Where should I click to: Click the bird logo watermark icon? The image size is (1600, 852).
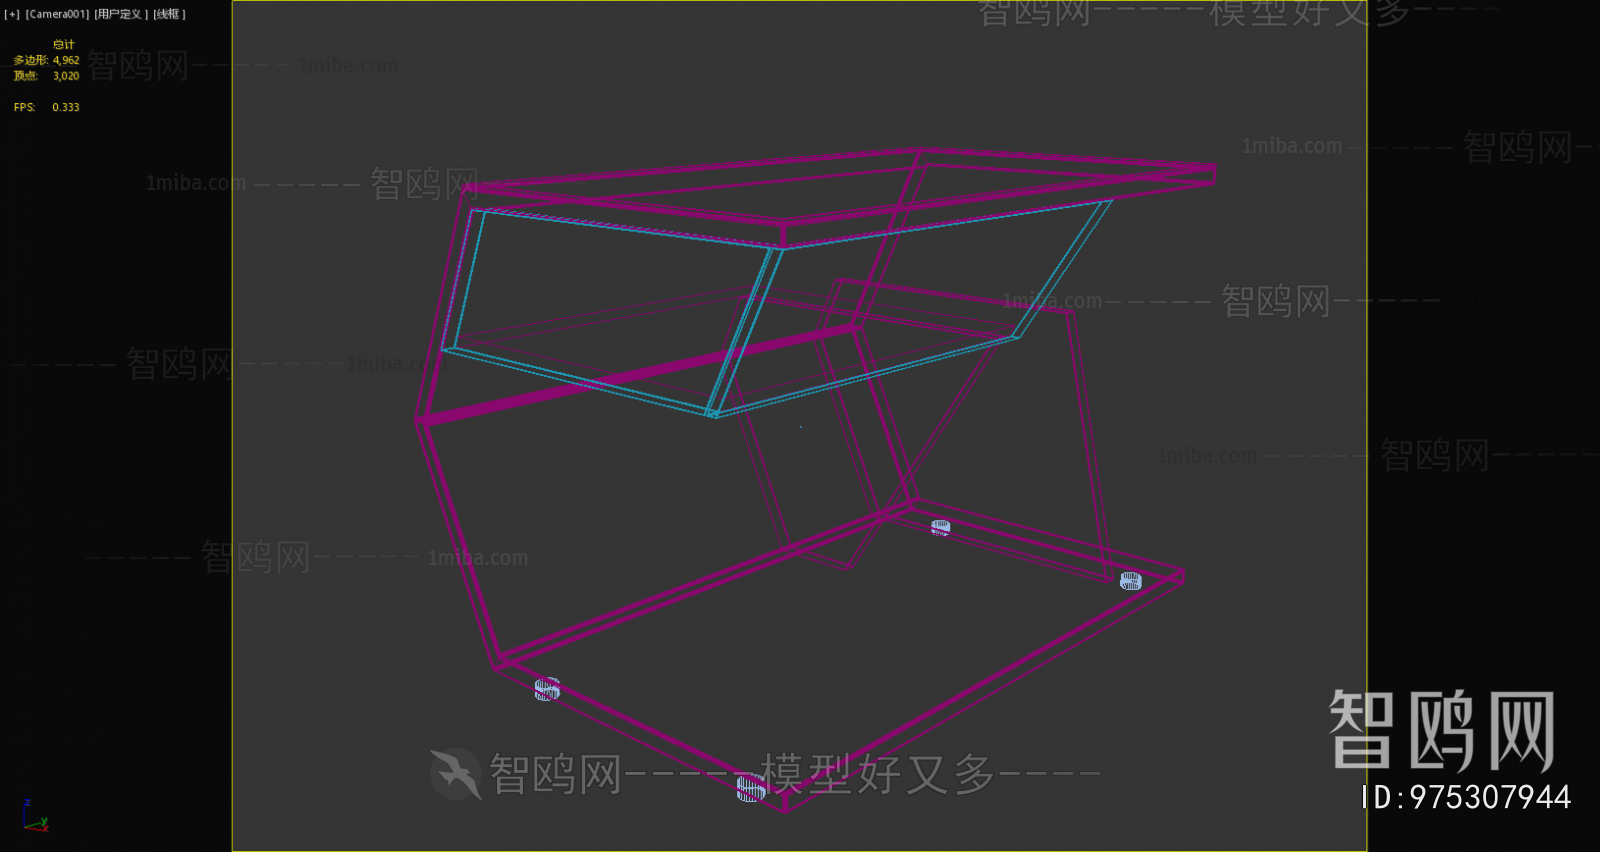(x=456, y=774)
